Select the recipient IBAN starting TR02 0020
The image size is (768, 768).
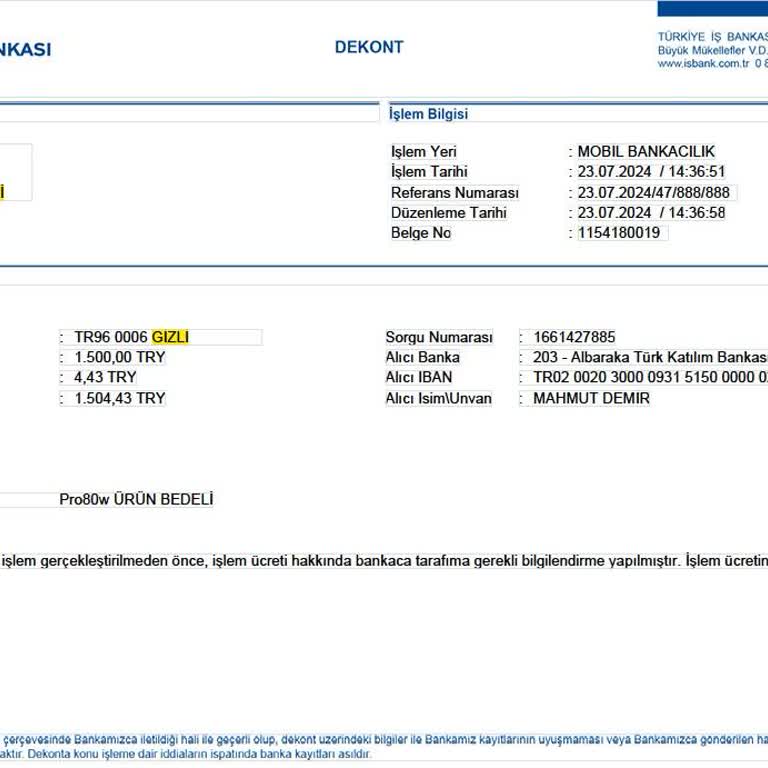pos(650,377)
